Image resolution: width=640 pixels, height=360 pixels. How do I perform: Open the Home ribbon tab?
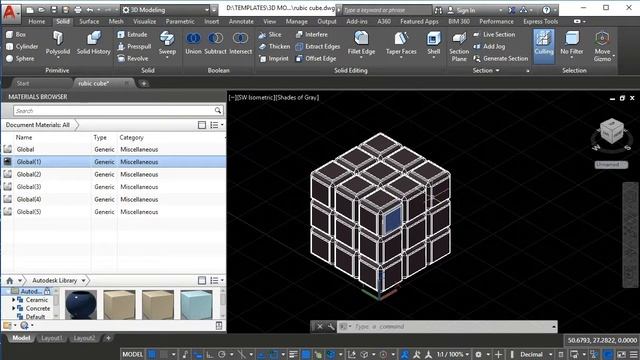pos(37,21)
